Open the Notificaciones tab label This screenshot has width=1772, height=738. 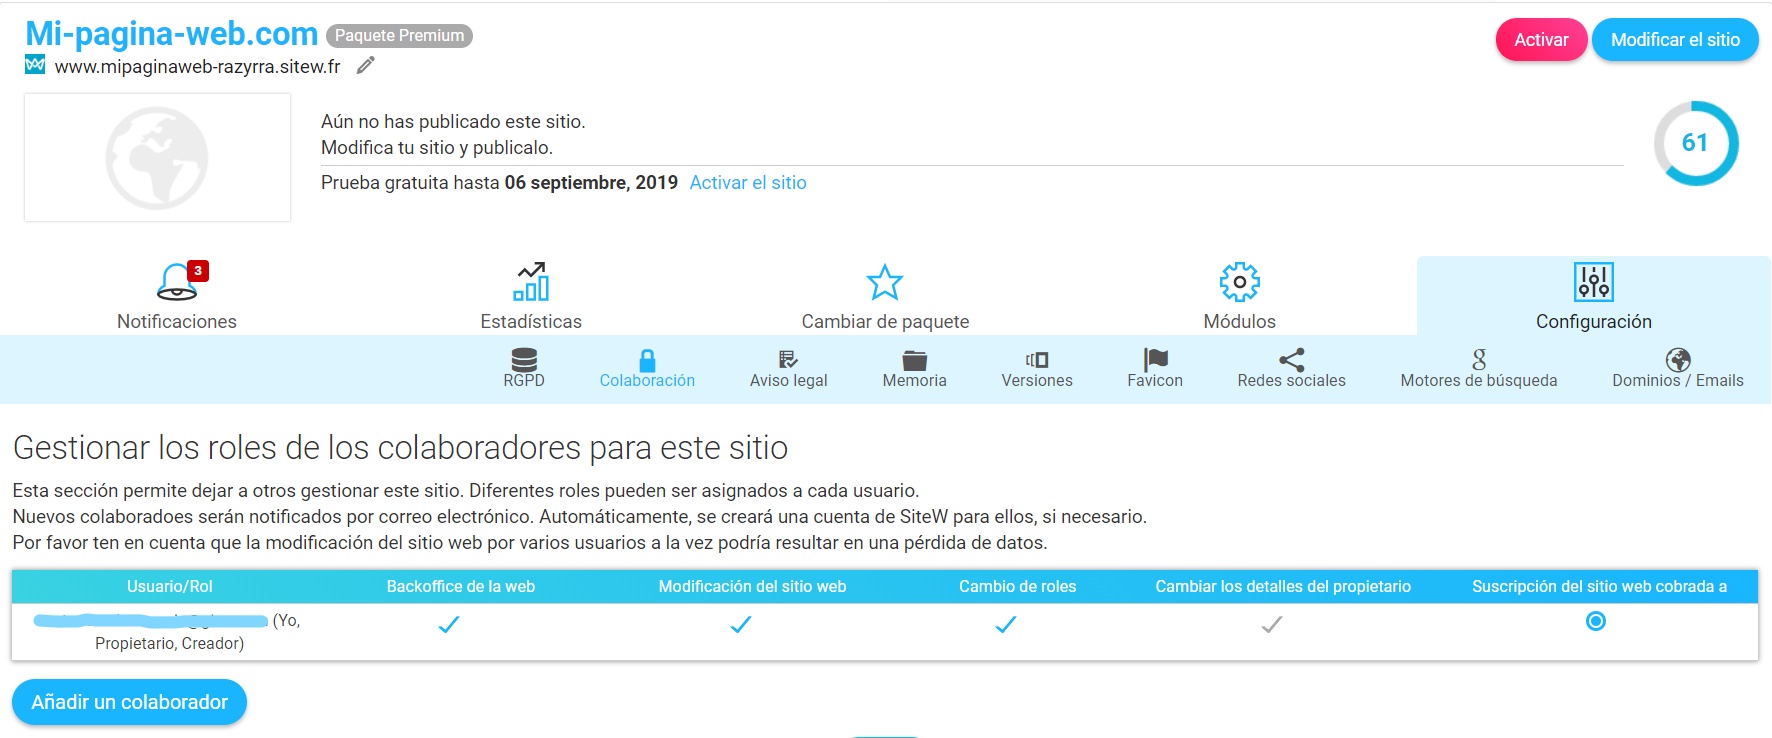(177, 321)
